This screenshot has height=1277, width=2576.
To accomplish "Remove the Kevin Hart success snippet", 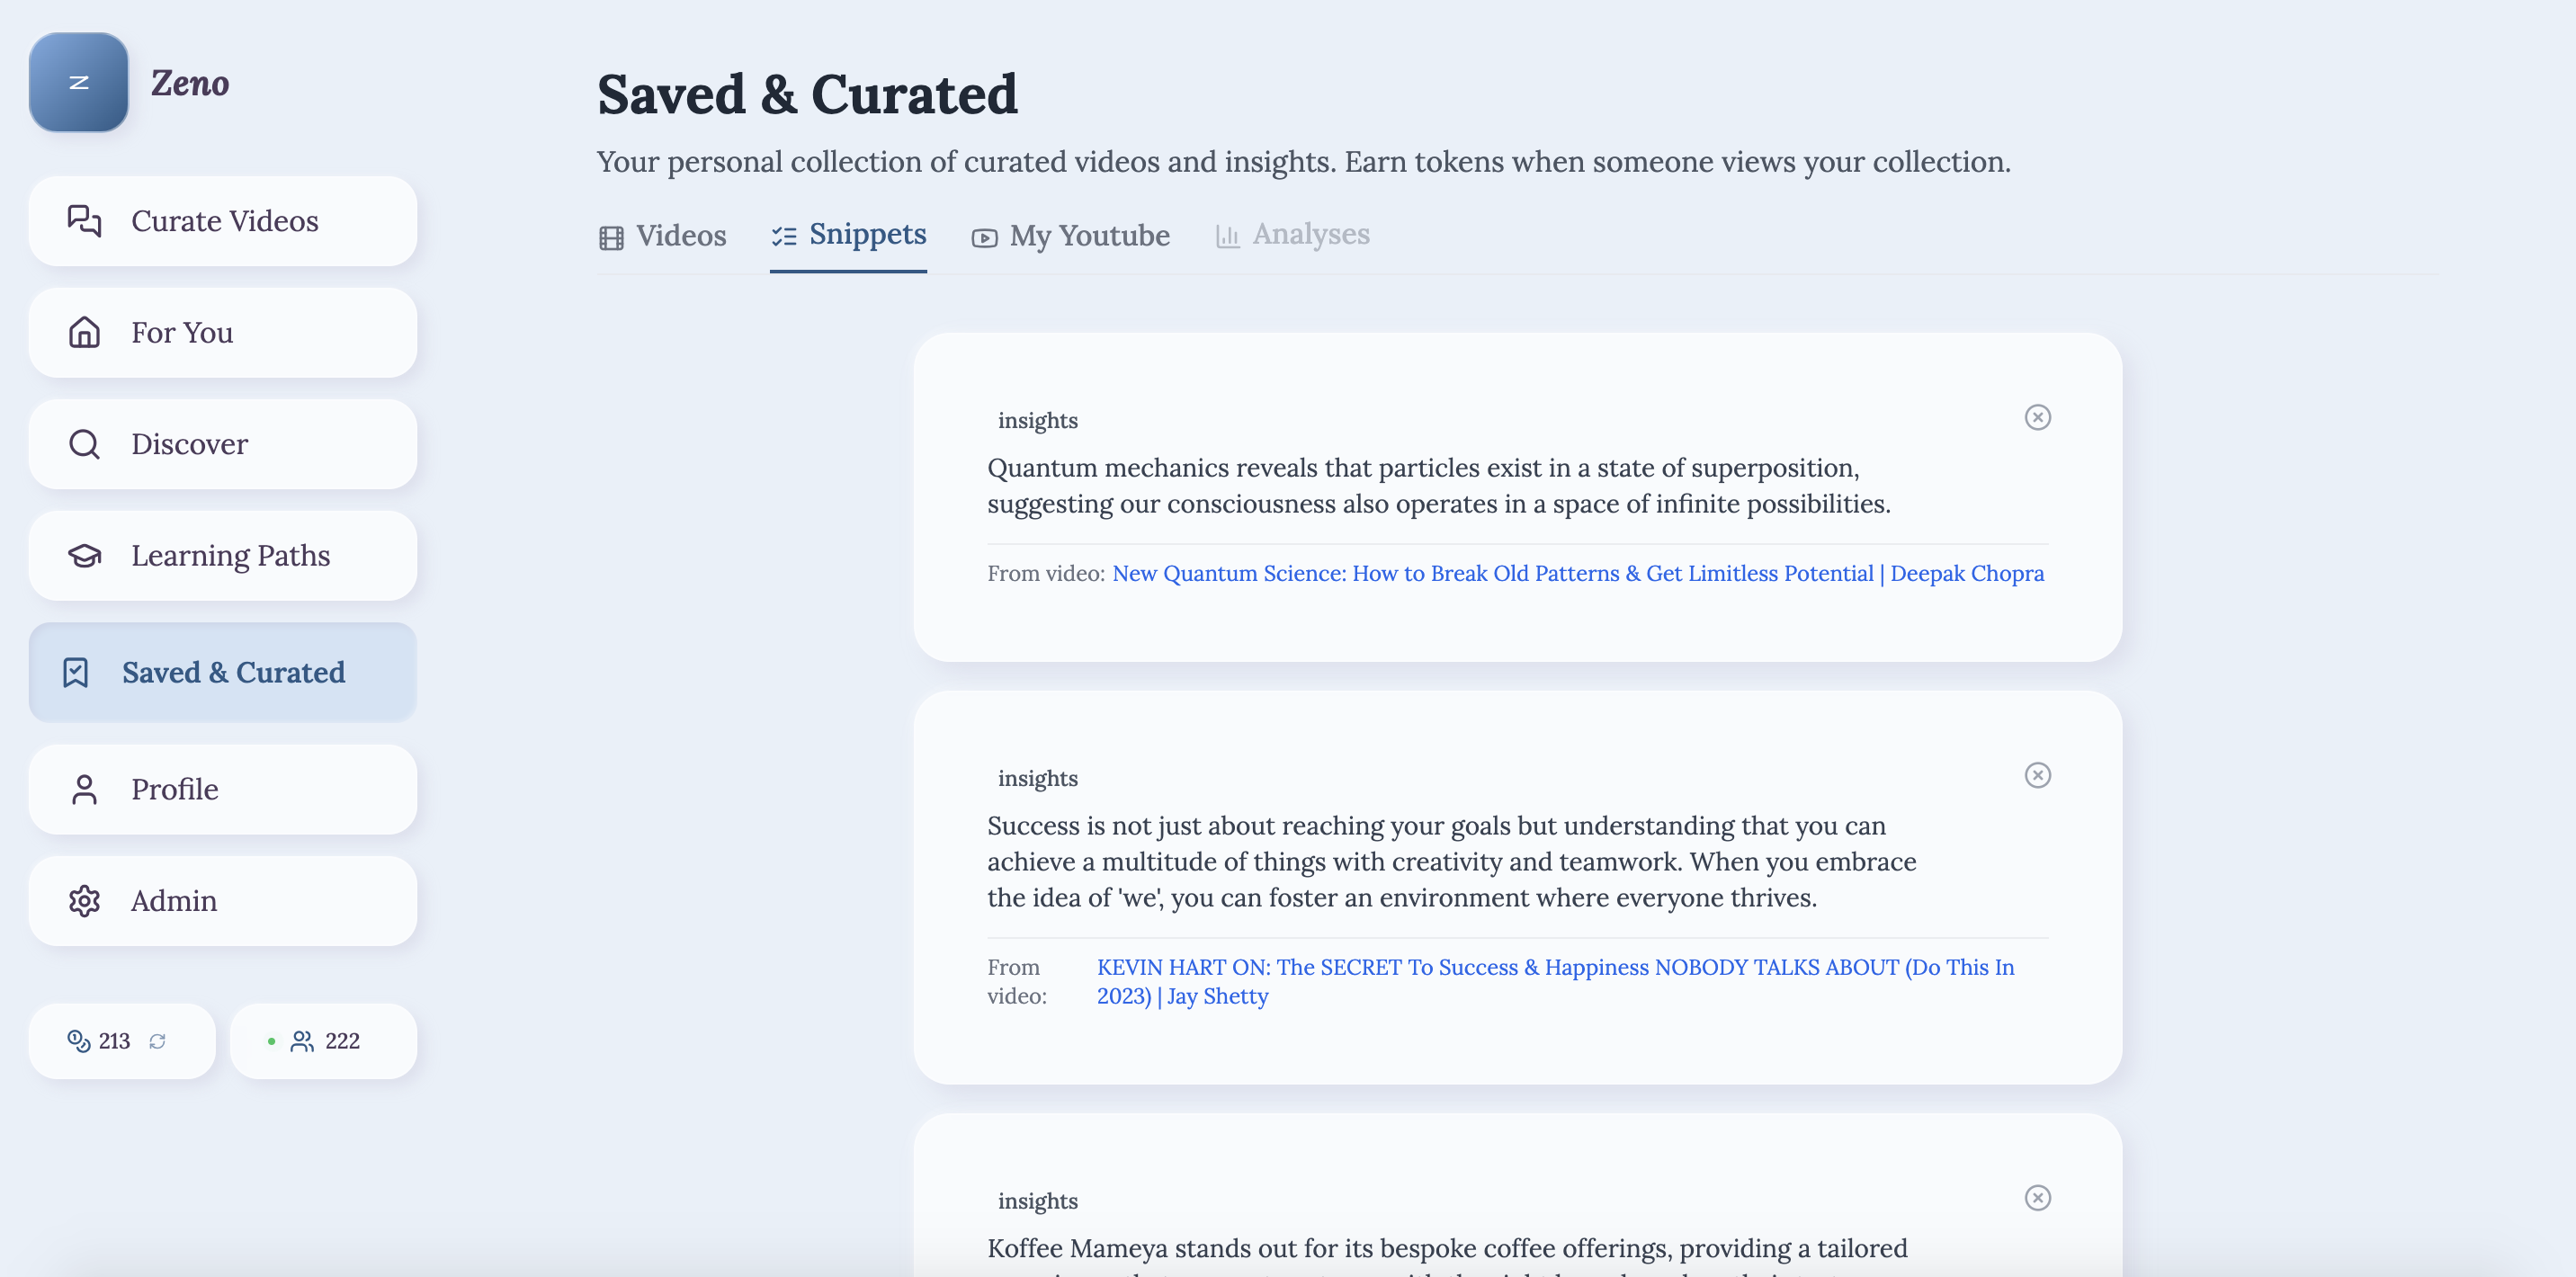I will 2037,775.
